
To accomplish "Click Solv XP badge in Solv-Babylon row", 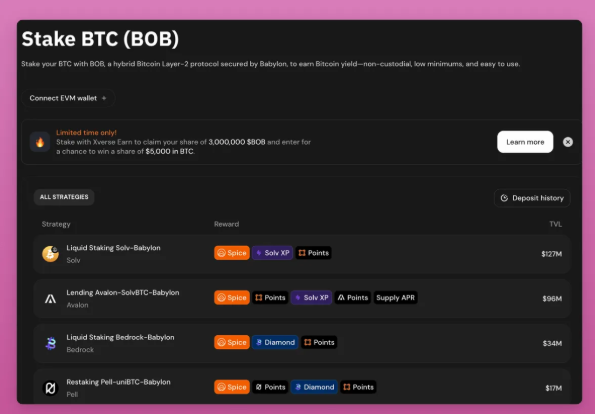I will coord(272,253).
